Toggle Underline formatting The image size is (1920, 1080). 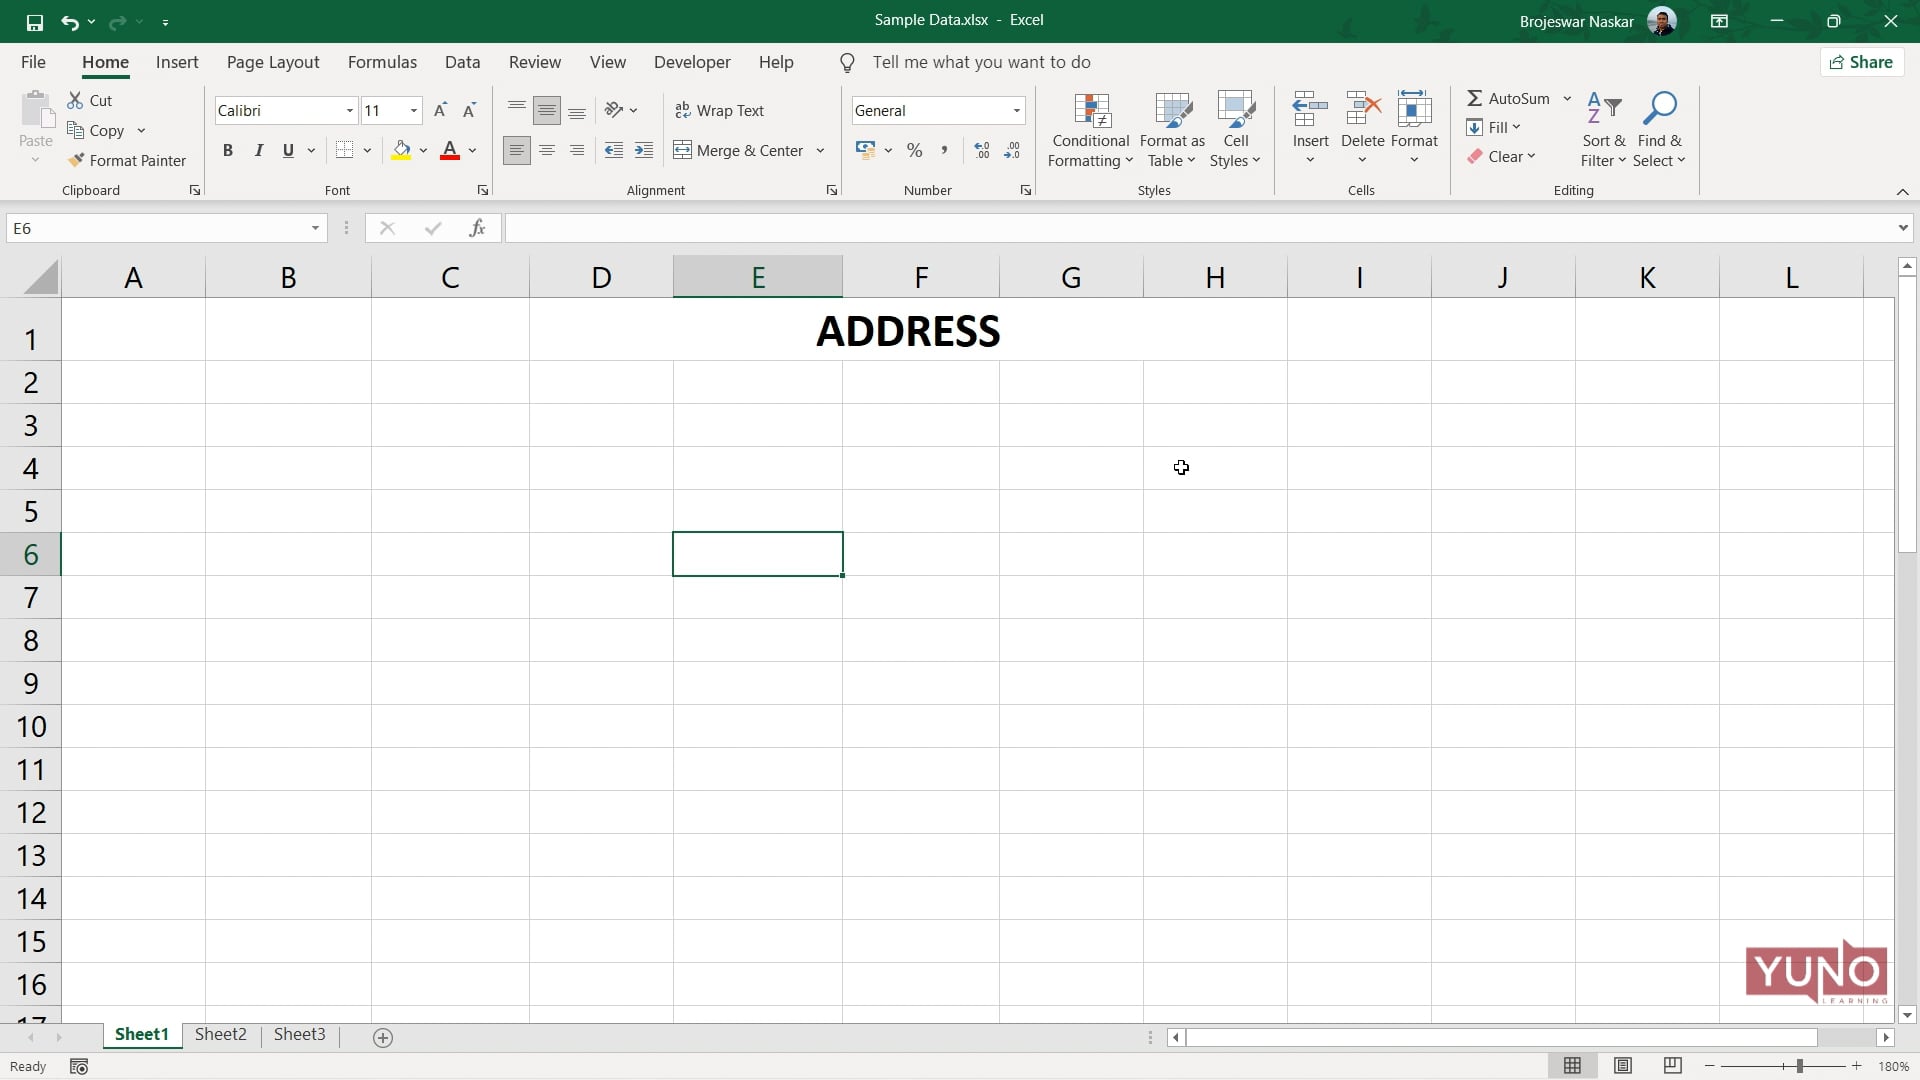coord(288,150)
